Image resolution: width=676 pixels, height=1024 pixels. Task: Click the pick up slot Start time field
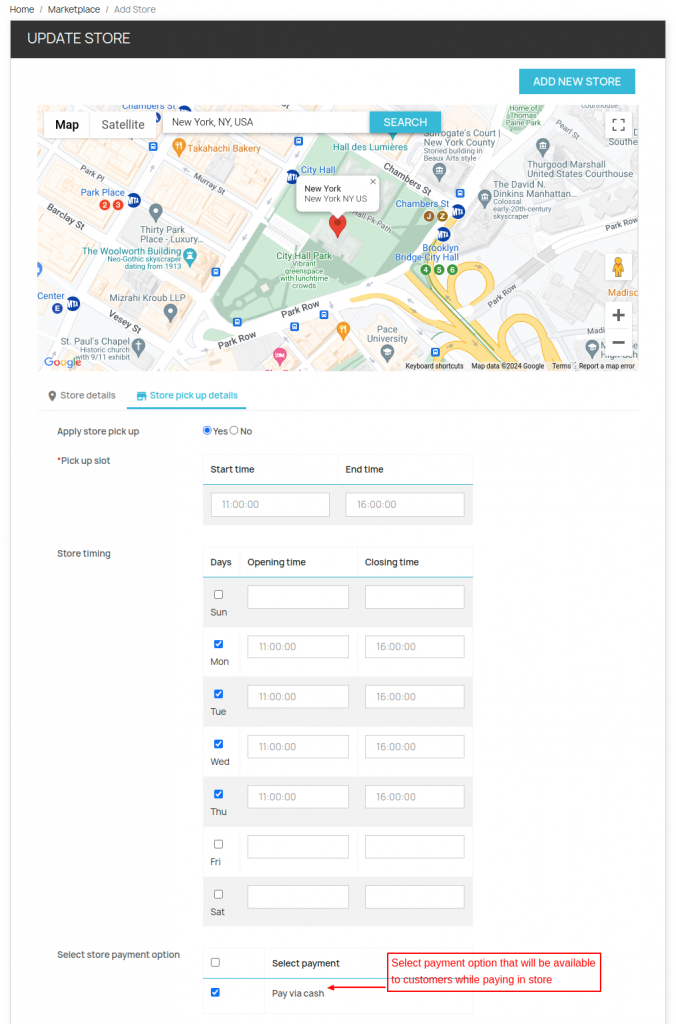270,505
